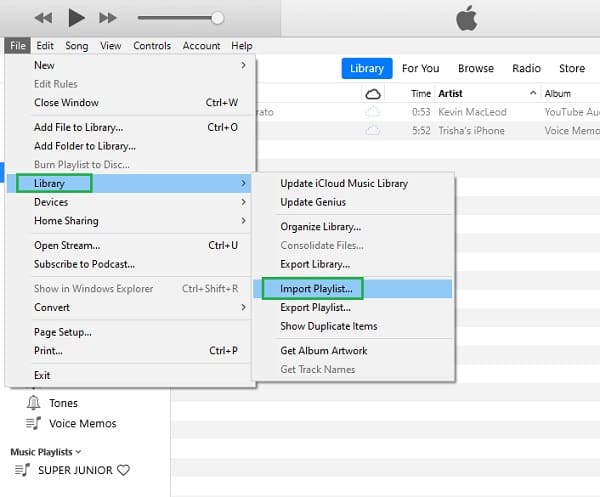Click the volume slider knob
This screenshot has width=600, height=497.
click(217, 18)
